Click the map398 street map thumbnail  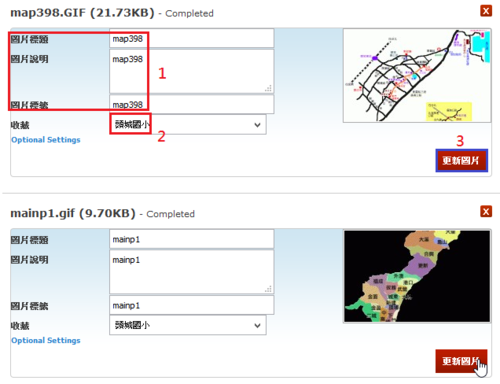(417, 76)
